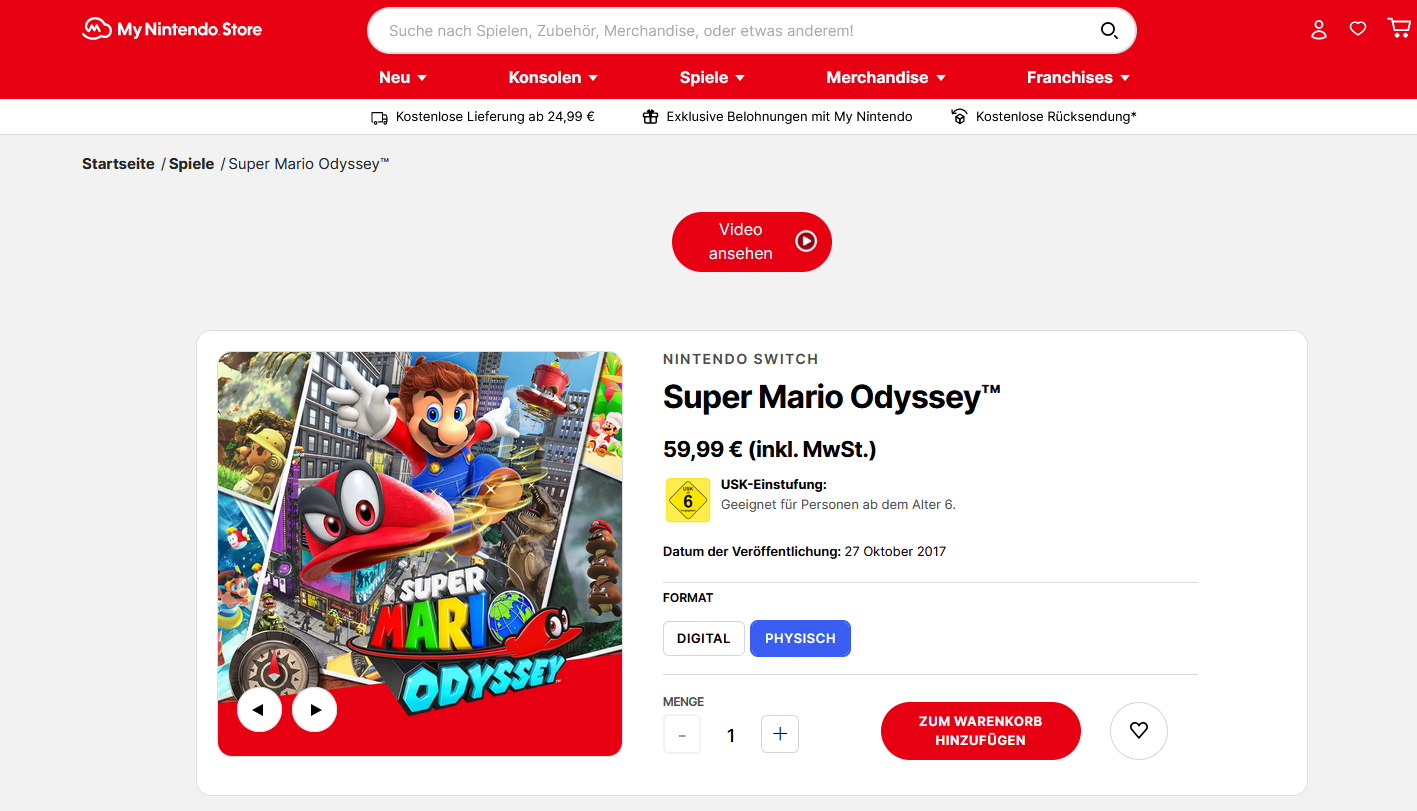This screenshot has width=1417, height=811.
Task: Expand the Konsolen menu
Action: click(553, 77)
